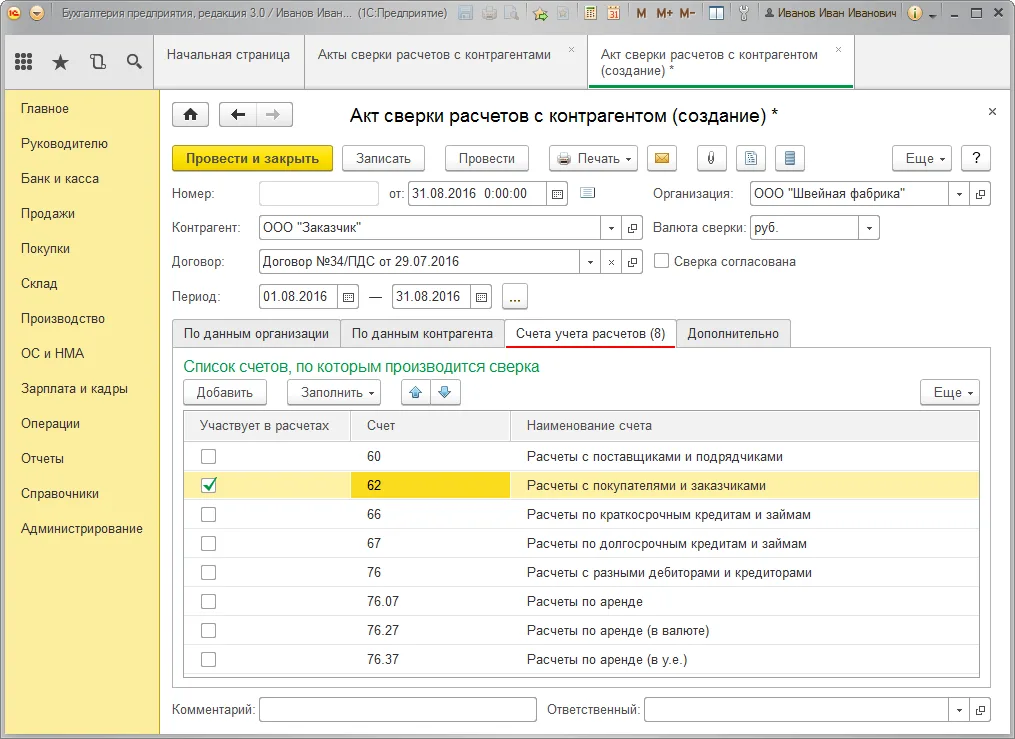Click the paperclip attached files icon
This screenshot has width=1015, height=739.
pos(710,158)
